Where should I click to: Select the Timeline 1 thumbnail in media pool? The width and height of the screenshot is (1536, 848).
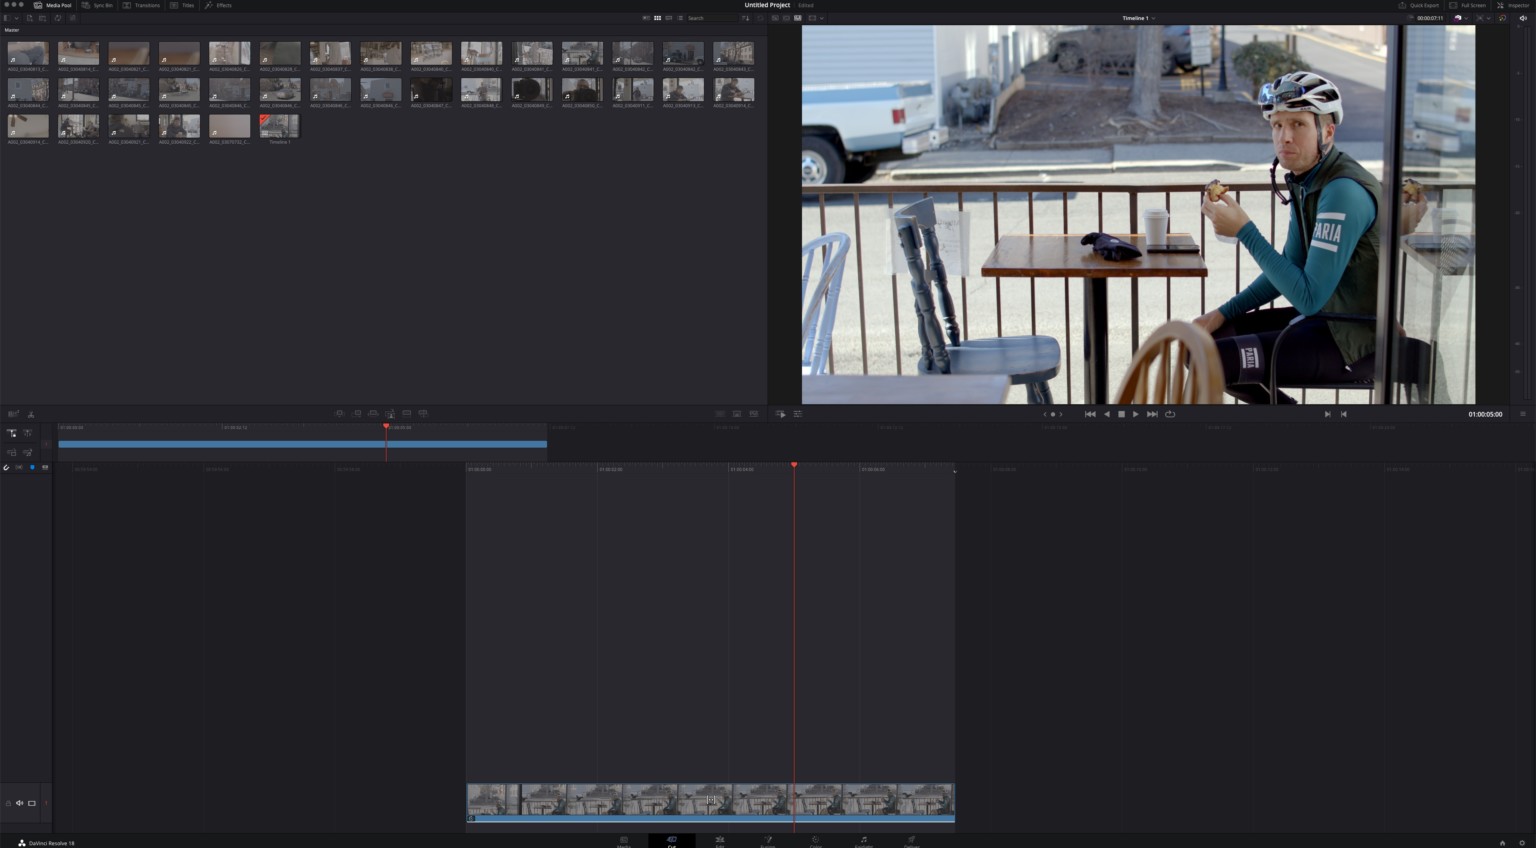279,125
